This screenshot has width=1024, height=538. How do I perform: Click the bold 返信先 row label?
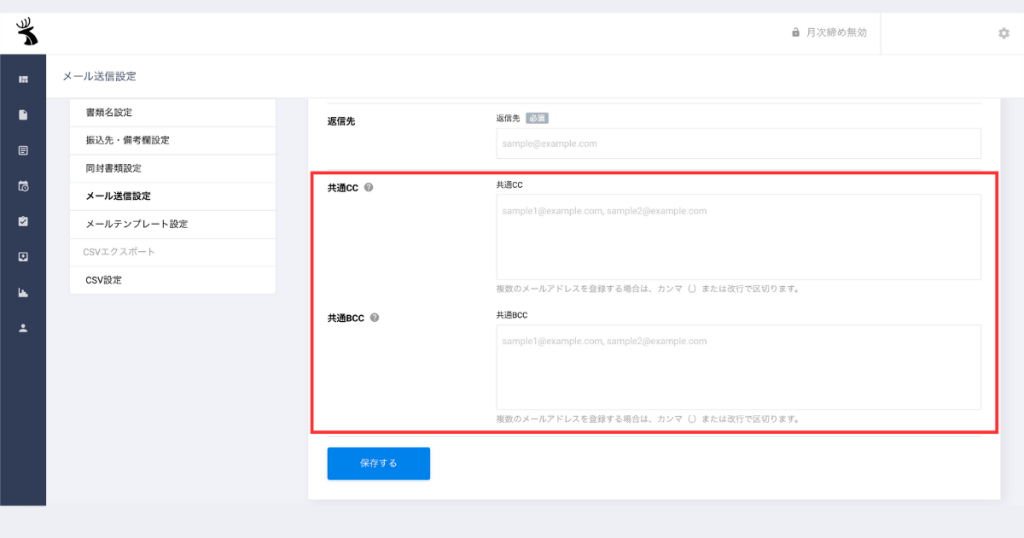click(341, 121)
